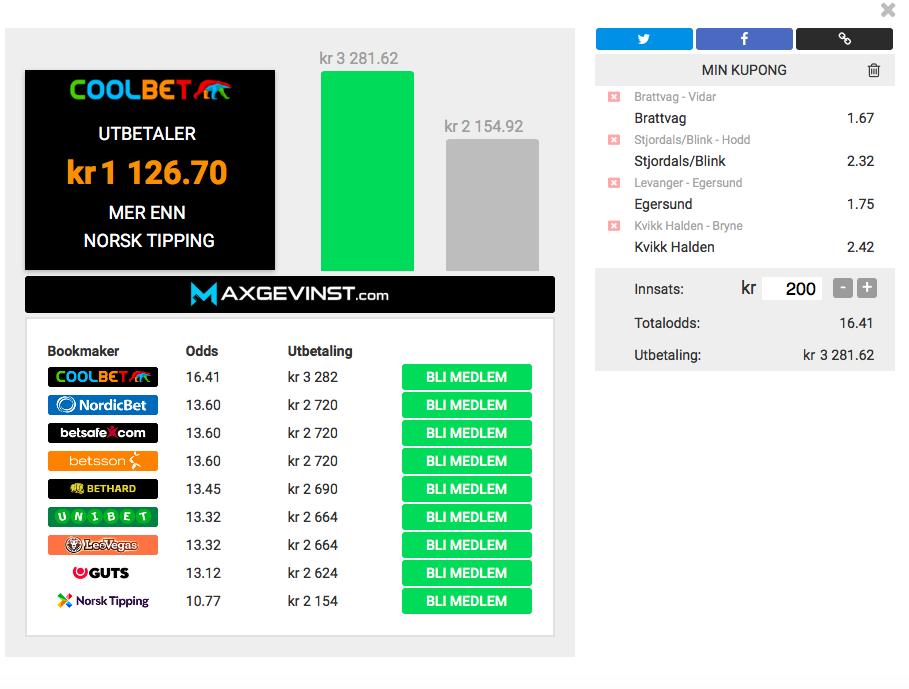Remove Brattvag - Vidar from coupon
Viewport: 909px width, 689px height.
pyautogui.click(x=614, y=97)
